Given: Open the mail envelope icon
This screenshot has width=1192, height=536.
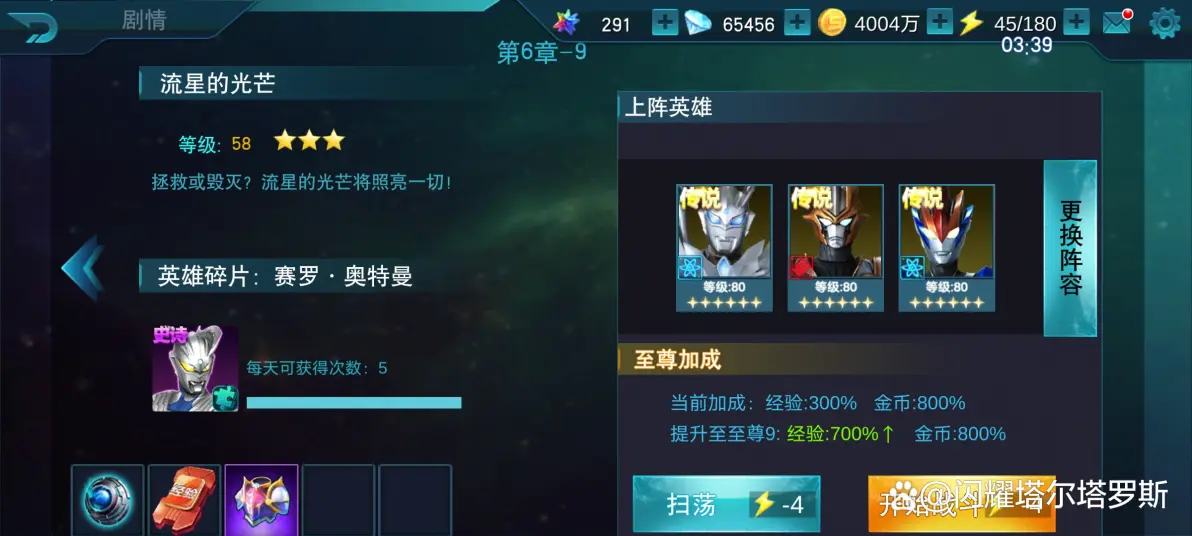Looking at the screenshot, I should point(1118,24).
